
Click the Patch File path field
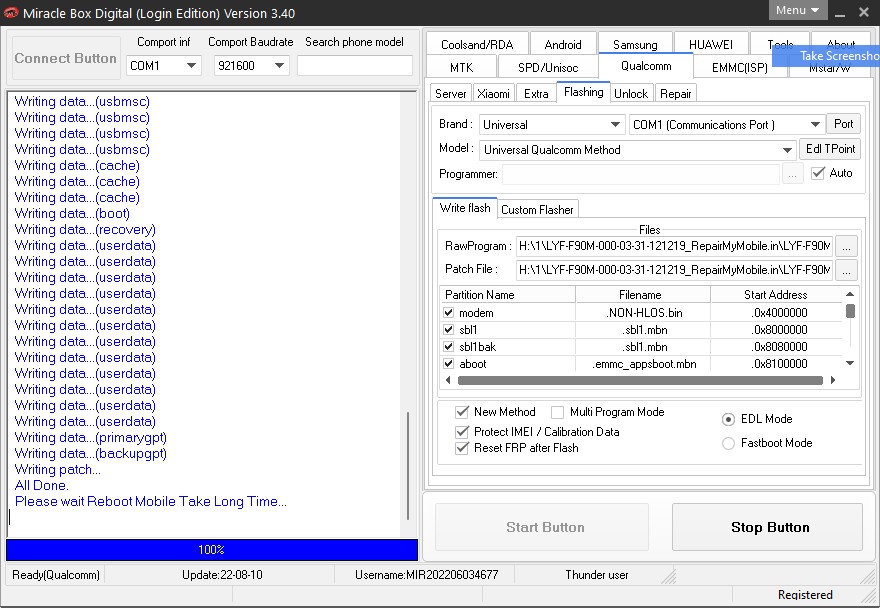pos(674,270)
